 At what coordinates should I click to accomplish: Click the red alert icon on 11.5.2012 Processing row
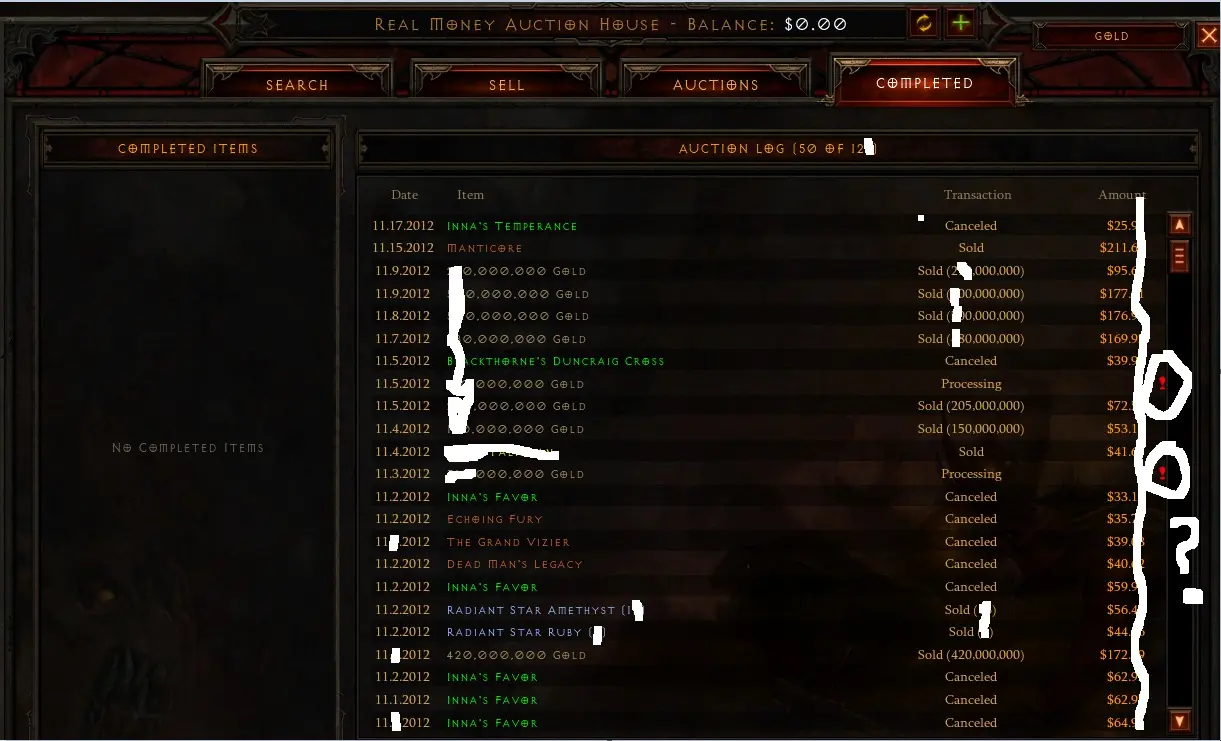pyautogui.click(x=1162, y=384)
